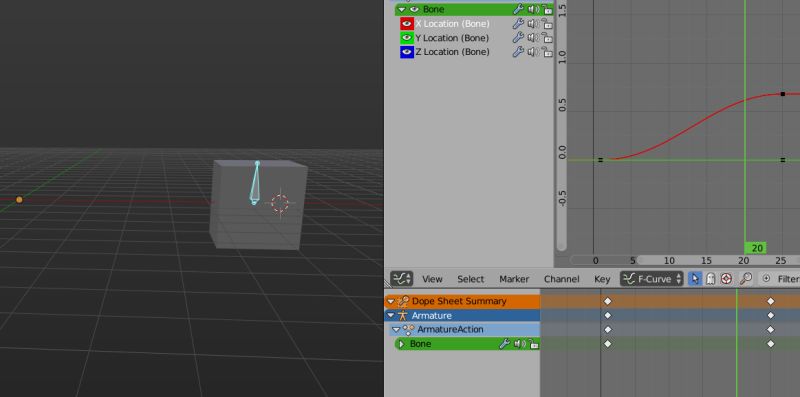The height and width of the screenshot is (397, 800).
Task: Open the Marker menu
Action: pos(514,279)
